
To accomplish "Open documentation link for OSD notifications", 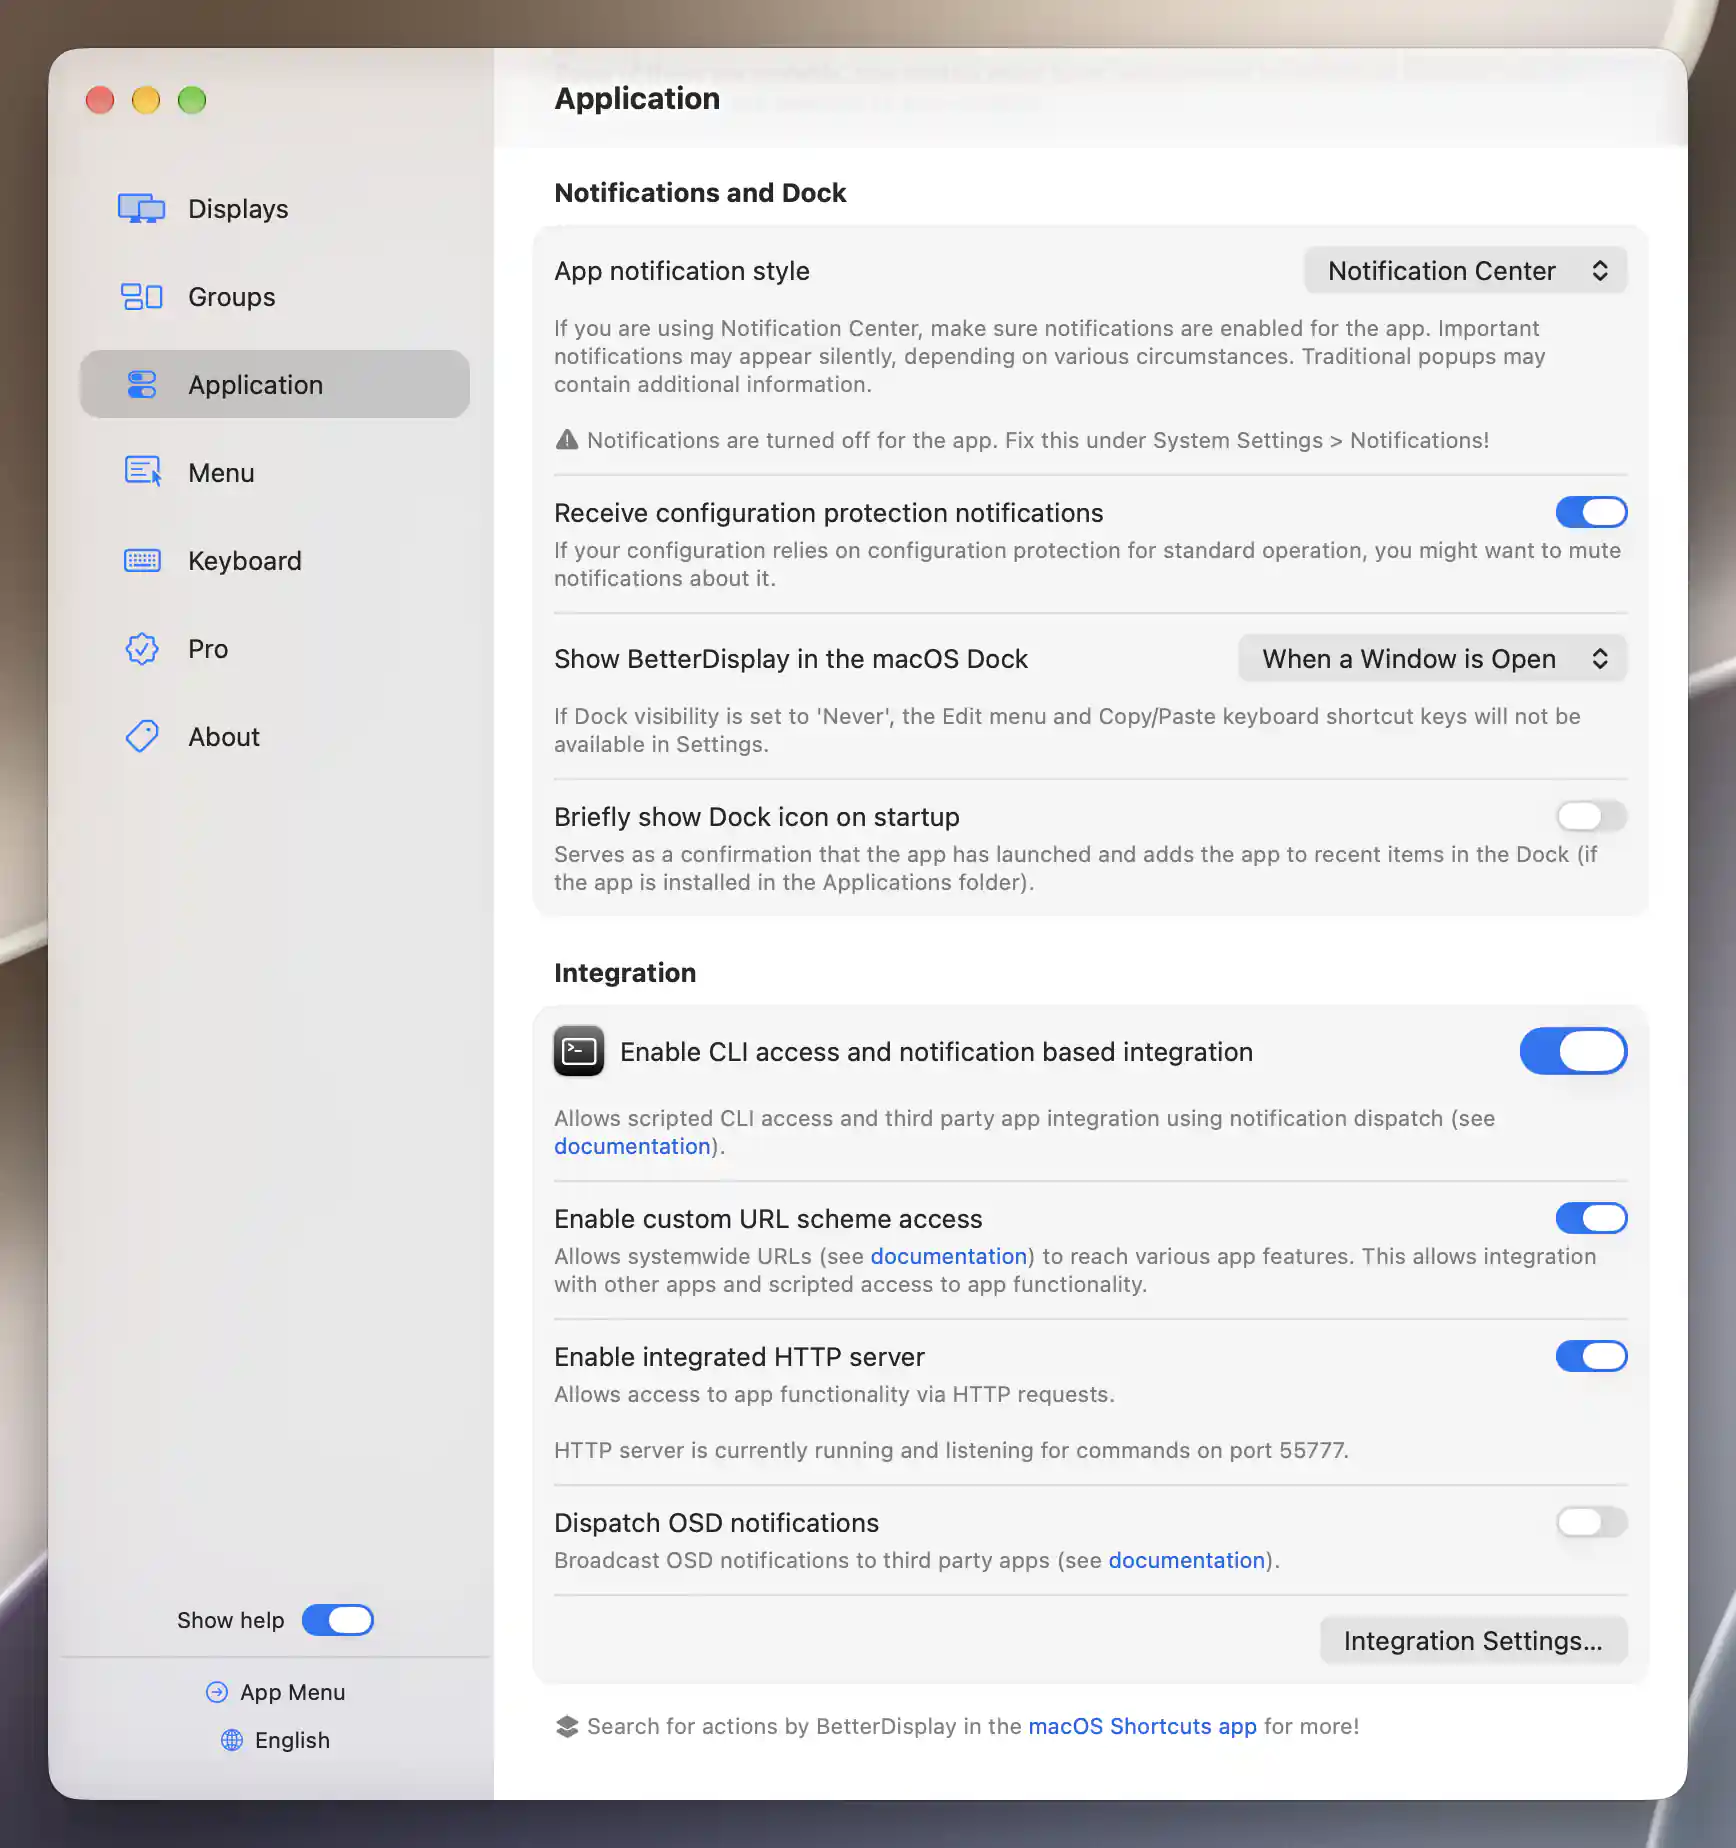I will click(x=1187, y=1560).
